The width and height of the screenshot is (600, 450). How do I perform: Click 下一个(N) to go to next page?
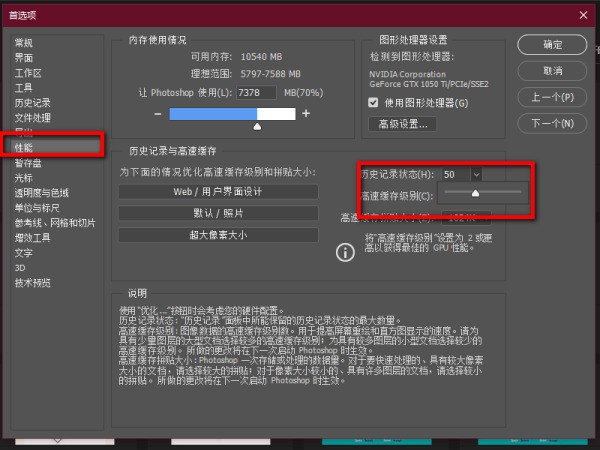tap(552, 124)
